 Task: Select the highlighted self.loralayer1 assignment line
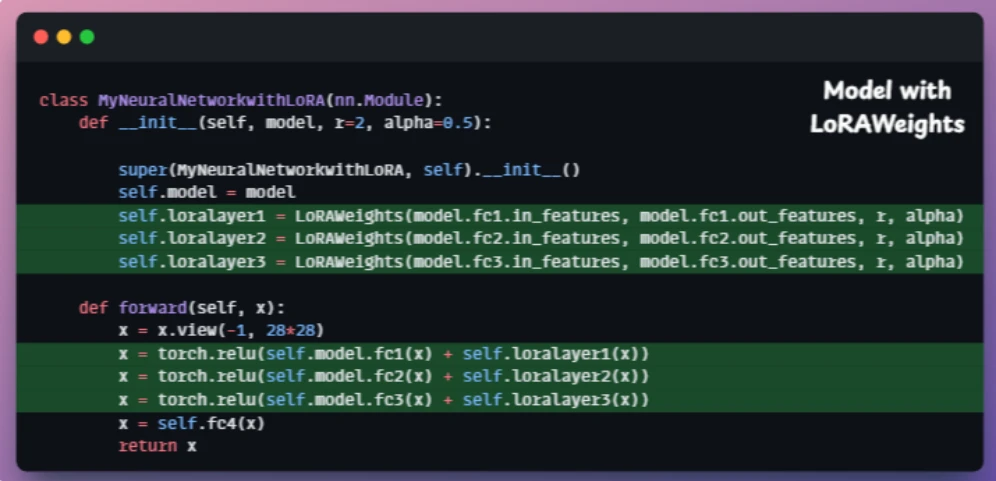coord(500,216)
